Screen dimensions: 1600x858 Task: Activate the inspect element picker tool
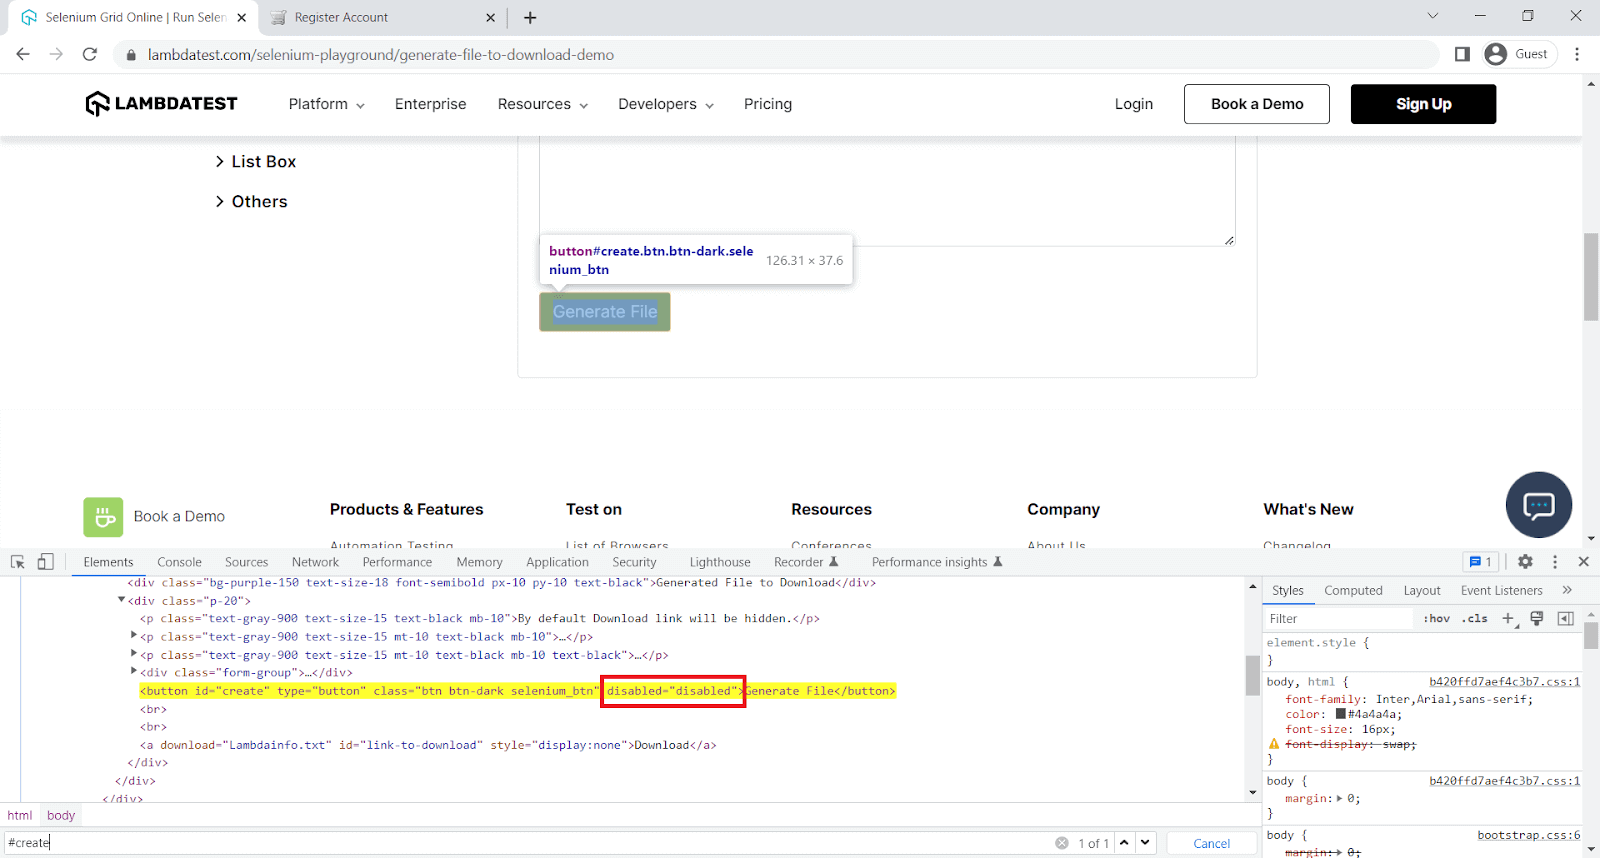click(17, 562)
